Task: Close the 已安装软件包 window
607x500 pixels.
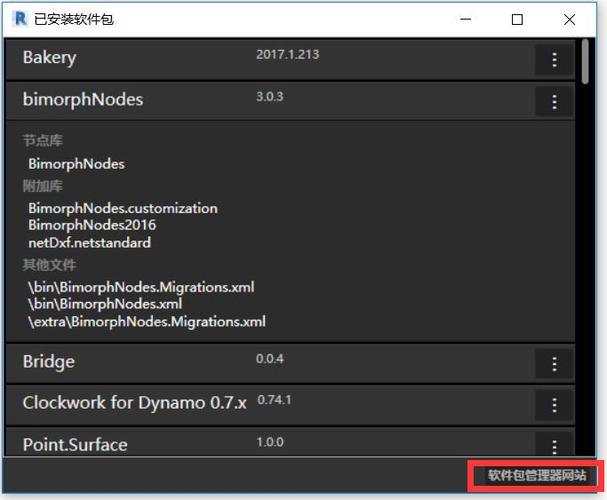Action: click(569, 19)
